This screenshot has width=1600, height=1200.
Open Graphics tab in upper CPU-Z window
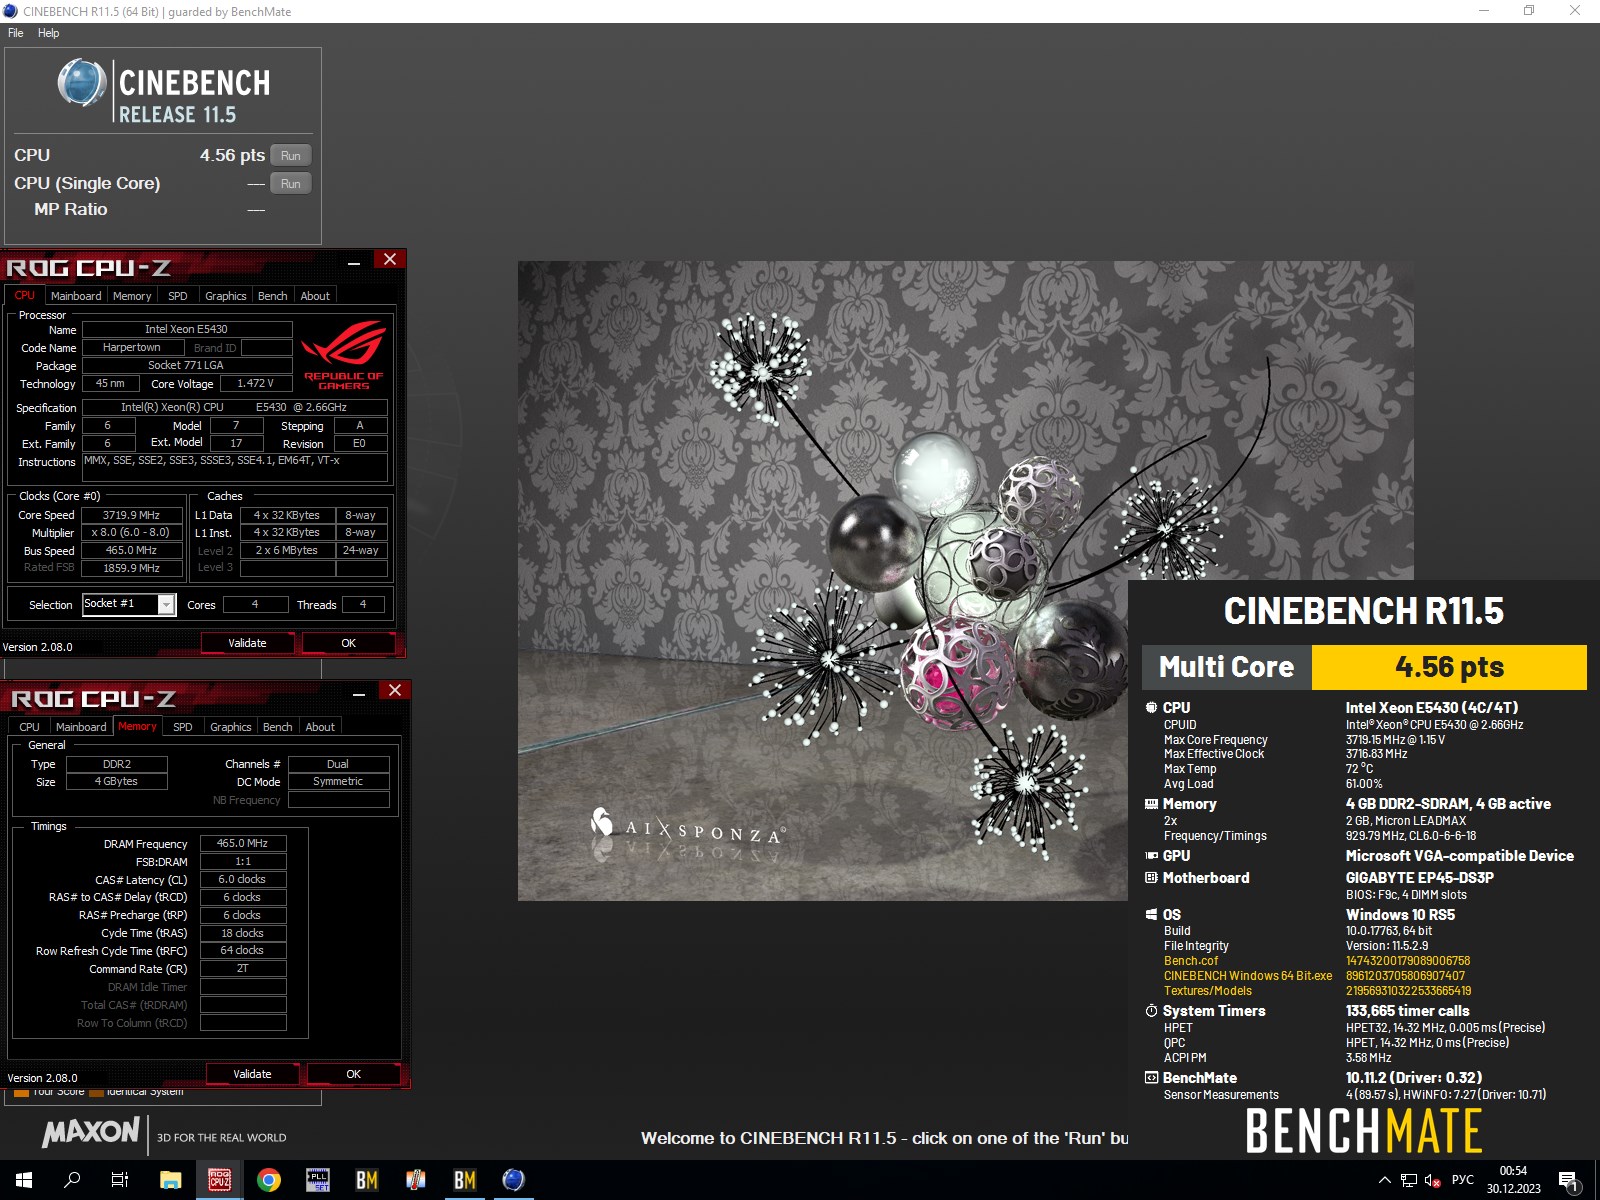click(226, 296)
